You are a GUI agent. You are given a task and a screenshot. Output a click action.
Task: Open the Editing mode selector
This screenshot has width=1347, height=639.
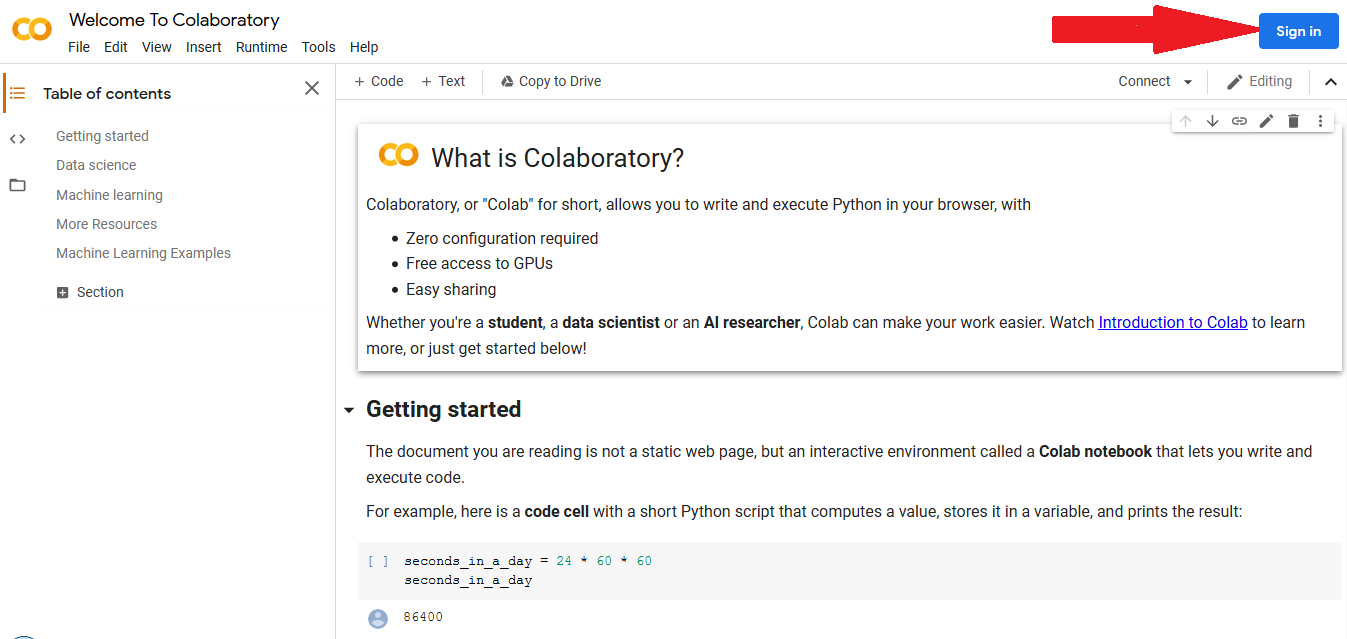[x=1259, y=81]
